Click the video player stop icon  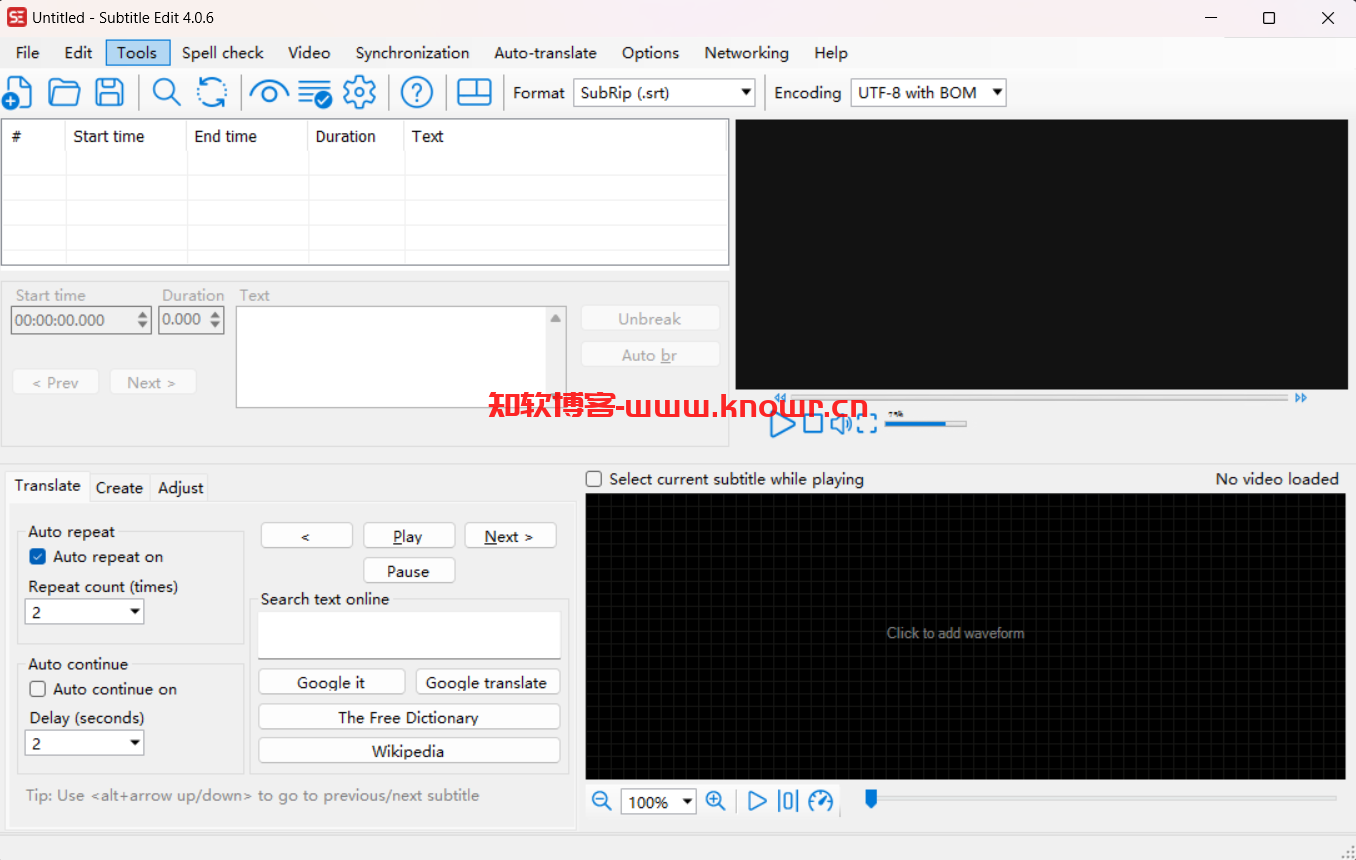click(x=813, y=423)
